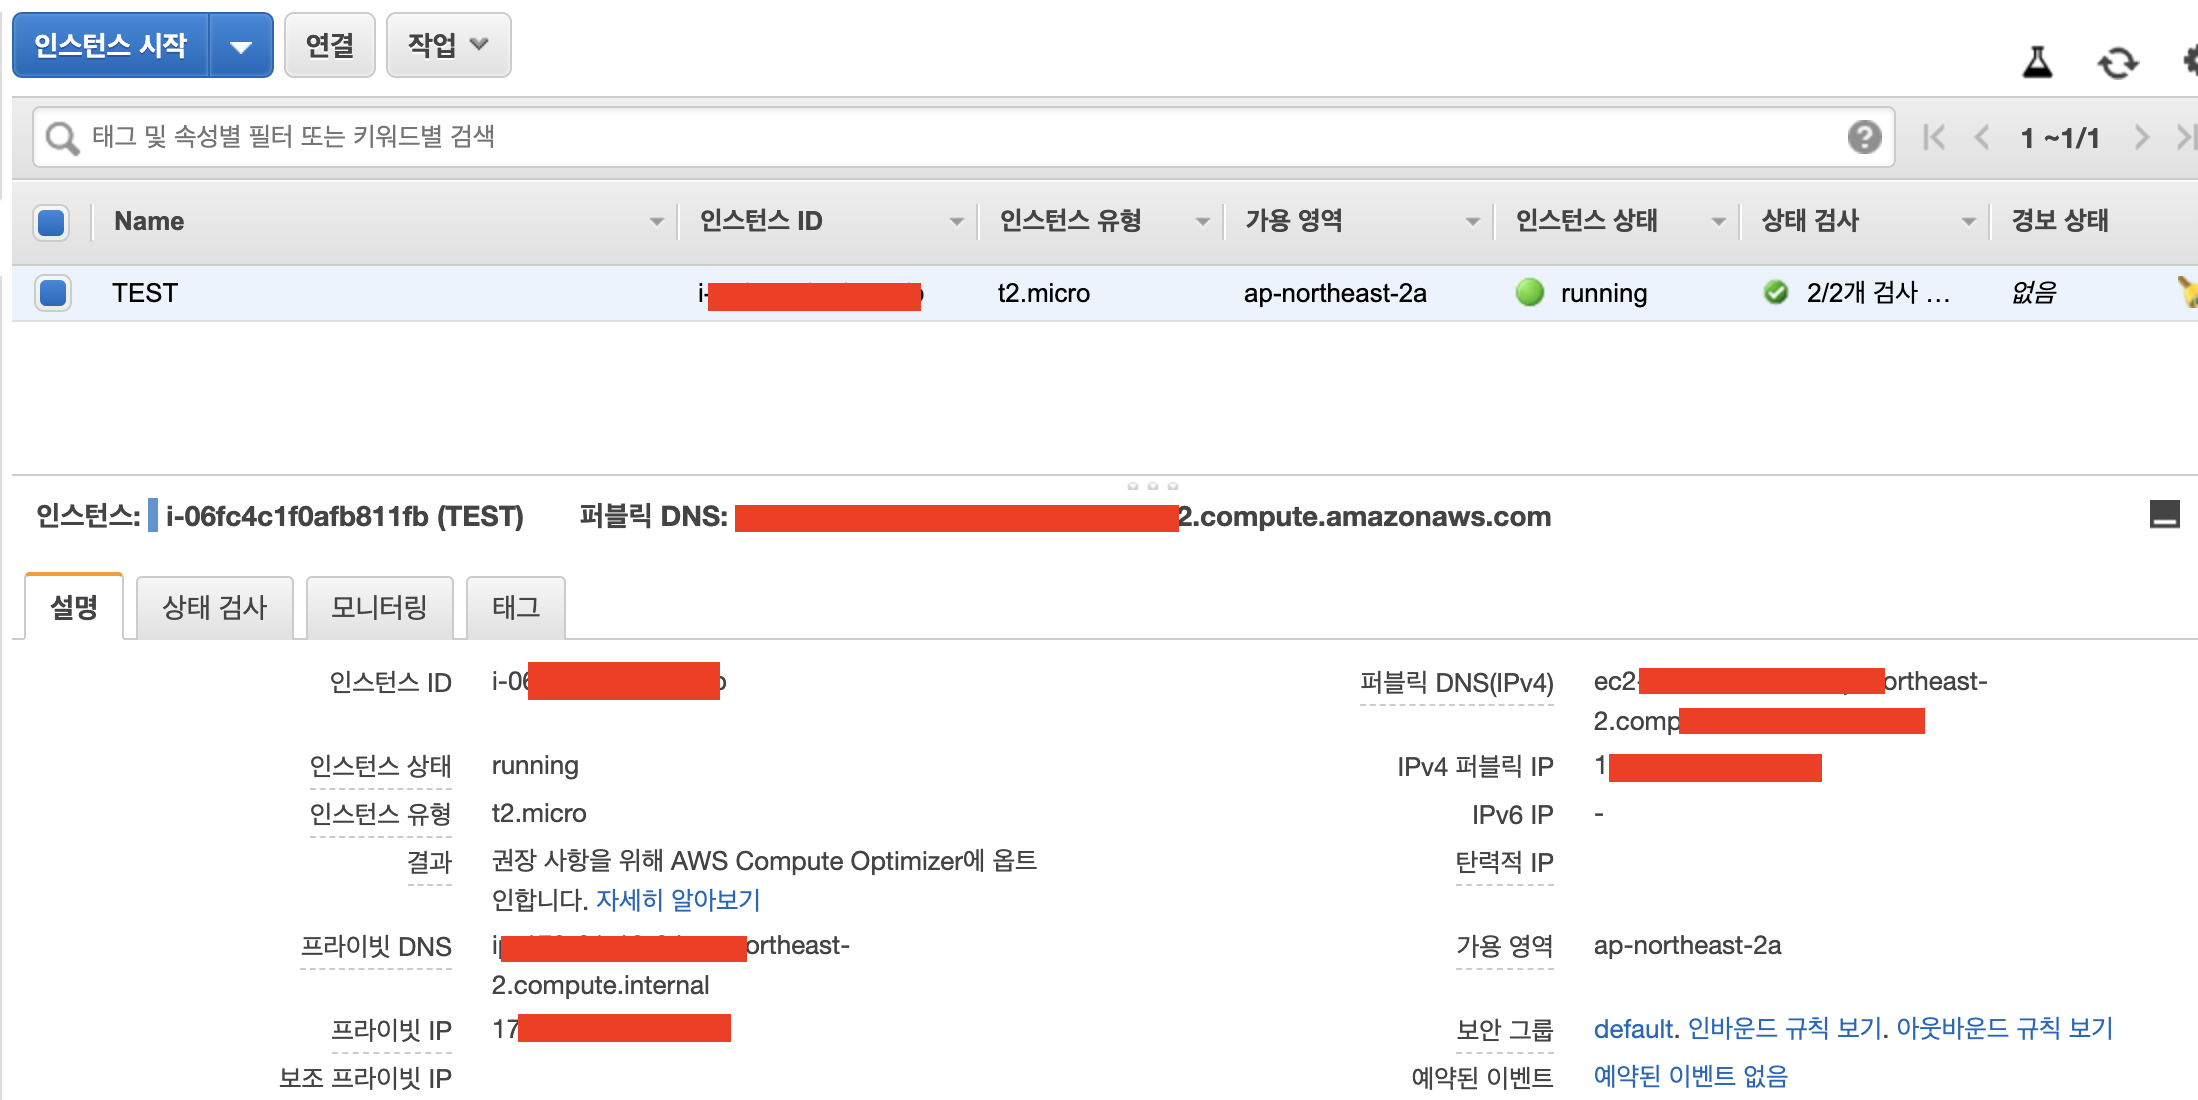
Task: Click the green running status icon
Action: [x=1530, y=292]
